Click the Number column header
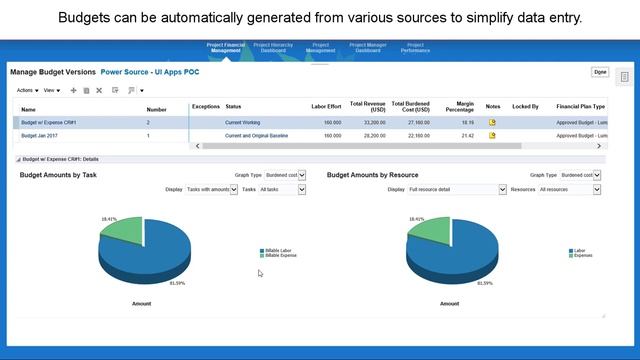640x360 pixels. 156,109
